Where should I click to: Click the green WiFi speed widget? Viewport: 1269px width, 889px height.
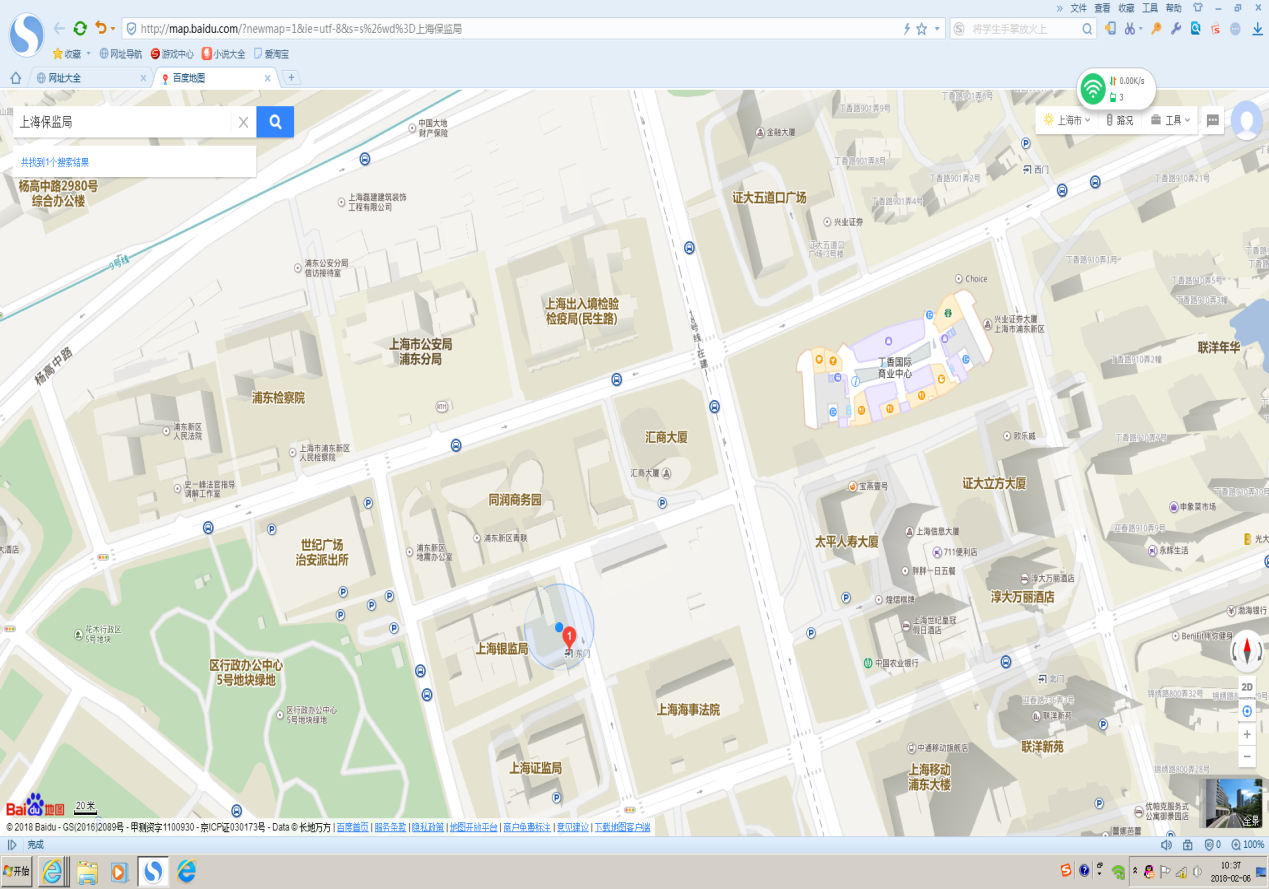click(x=1116, y=89)
